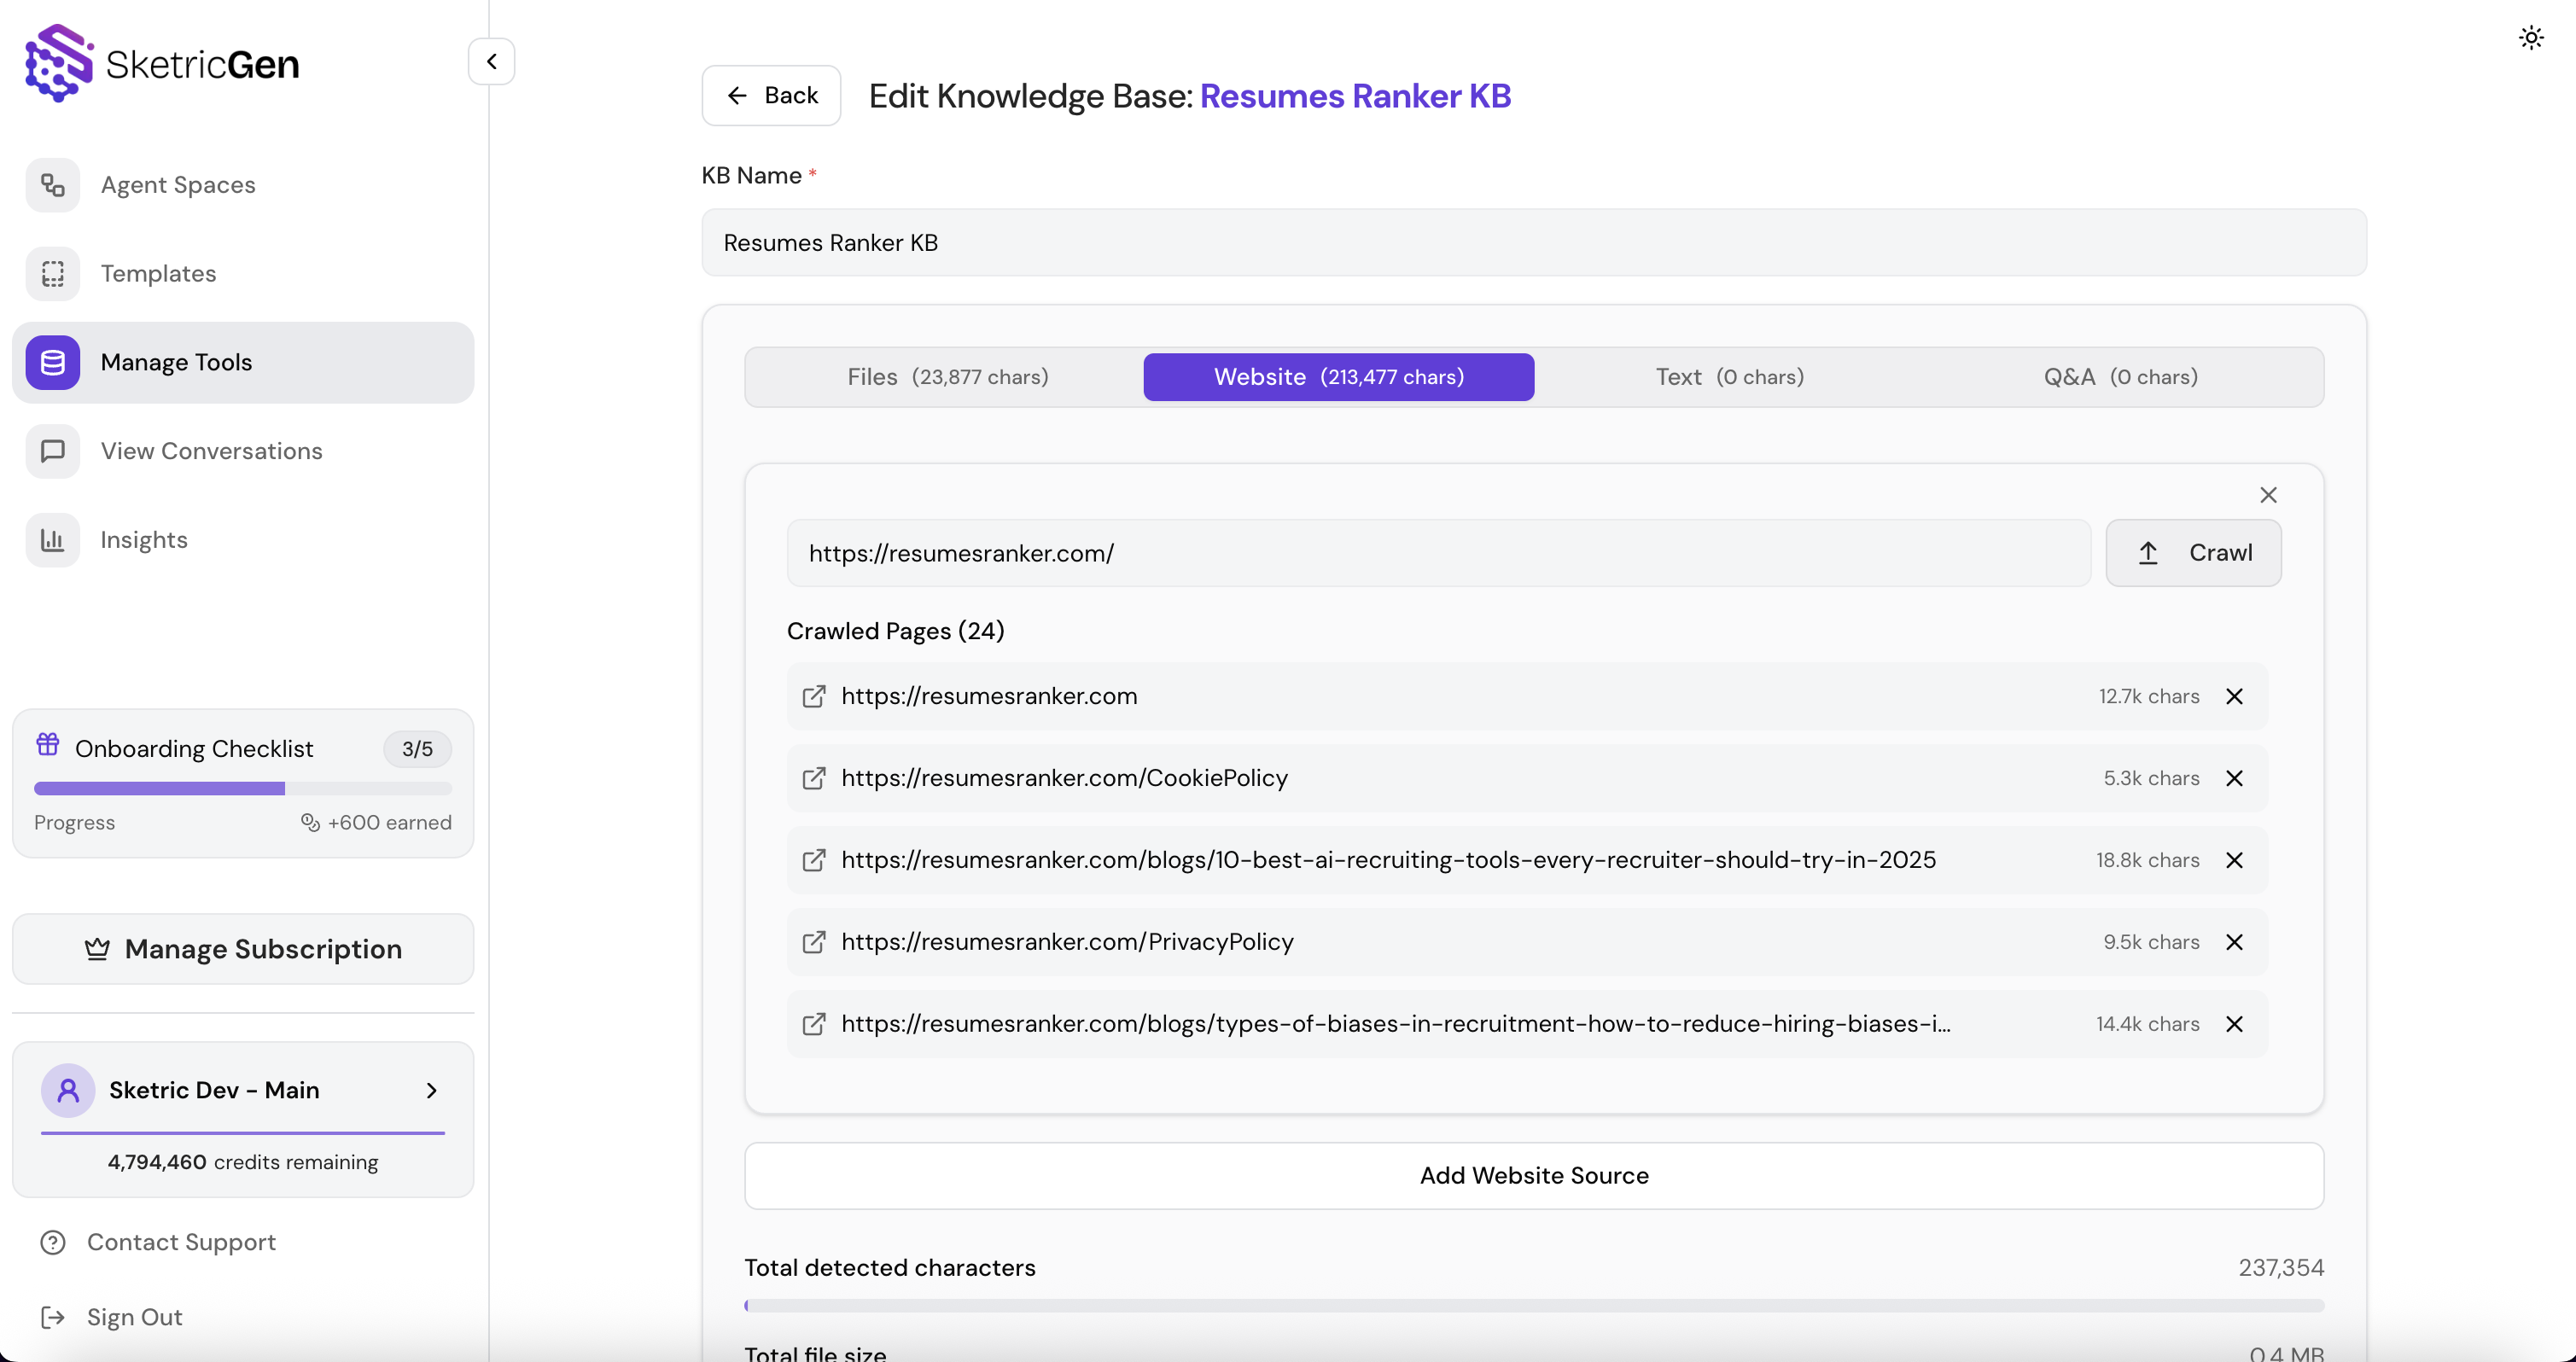This screenshot has height=1362, width=2576.
Task: Expand the Sketric Dev - Main account chevron
Action: [432, 1090]
